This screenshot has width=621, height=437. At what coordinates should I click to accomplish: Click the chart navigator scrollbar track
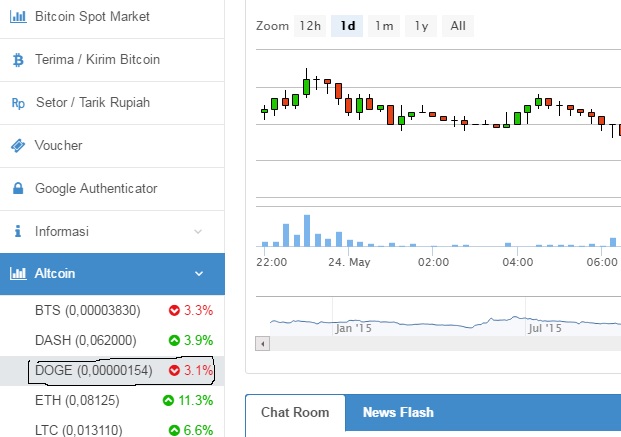pos(444,343)
